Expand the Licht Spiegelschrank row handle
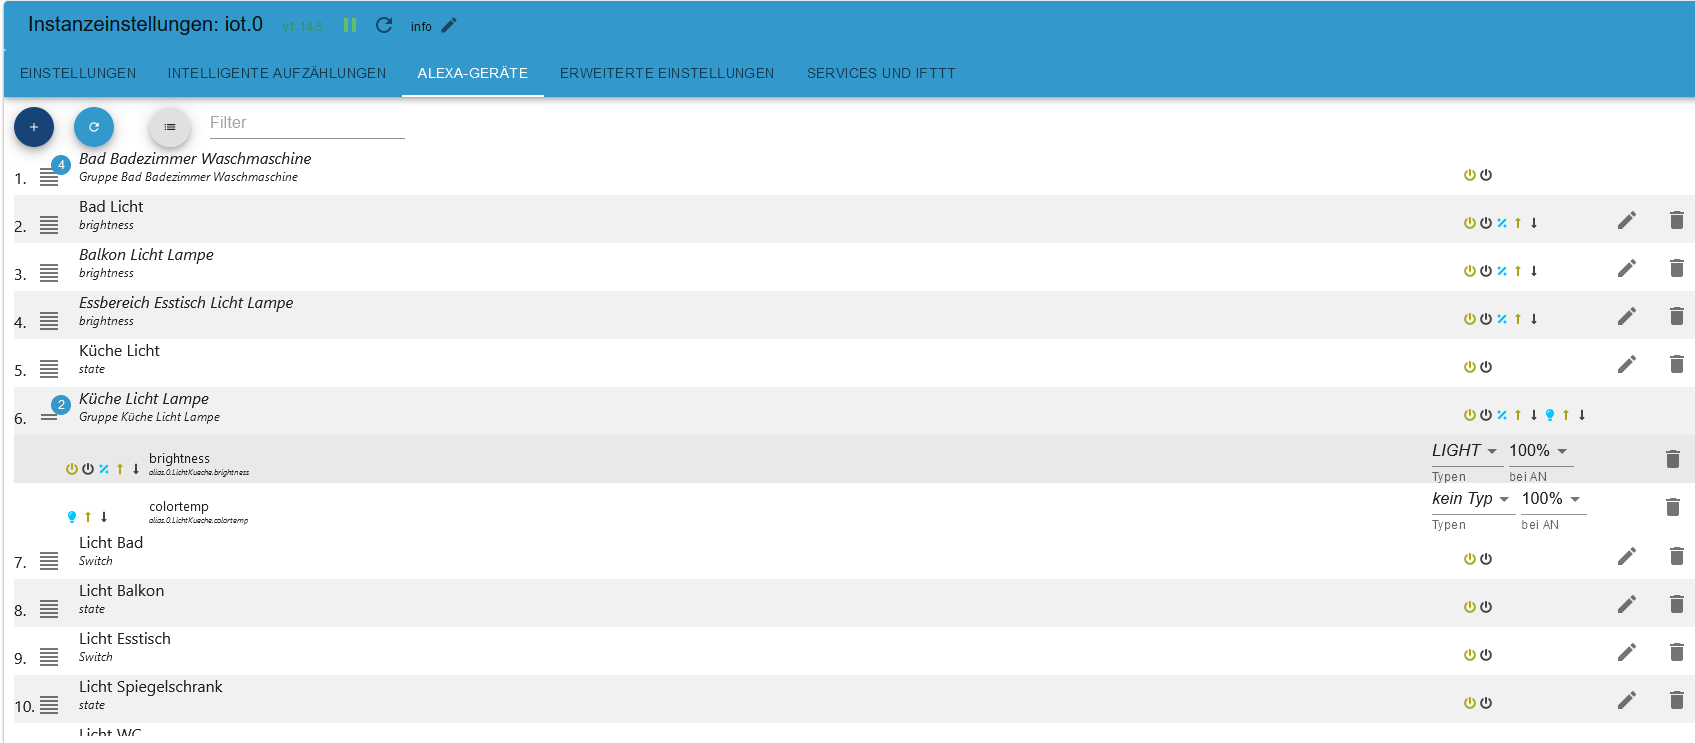1695x743 pixels. (x=49, y=705)
